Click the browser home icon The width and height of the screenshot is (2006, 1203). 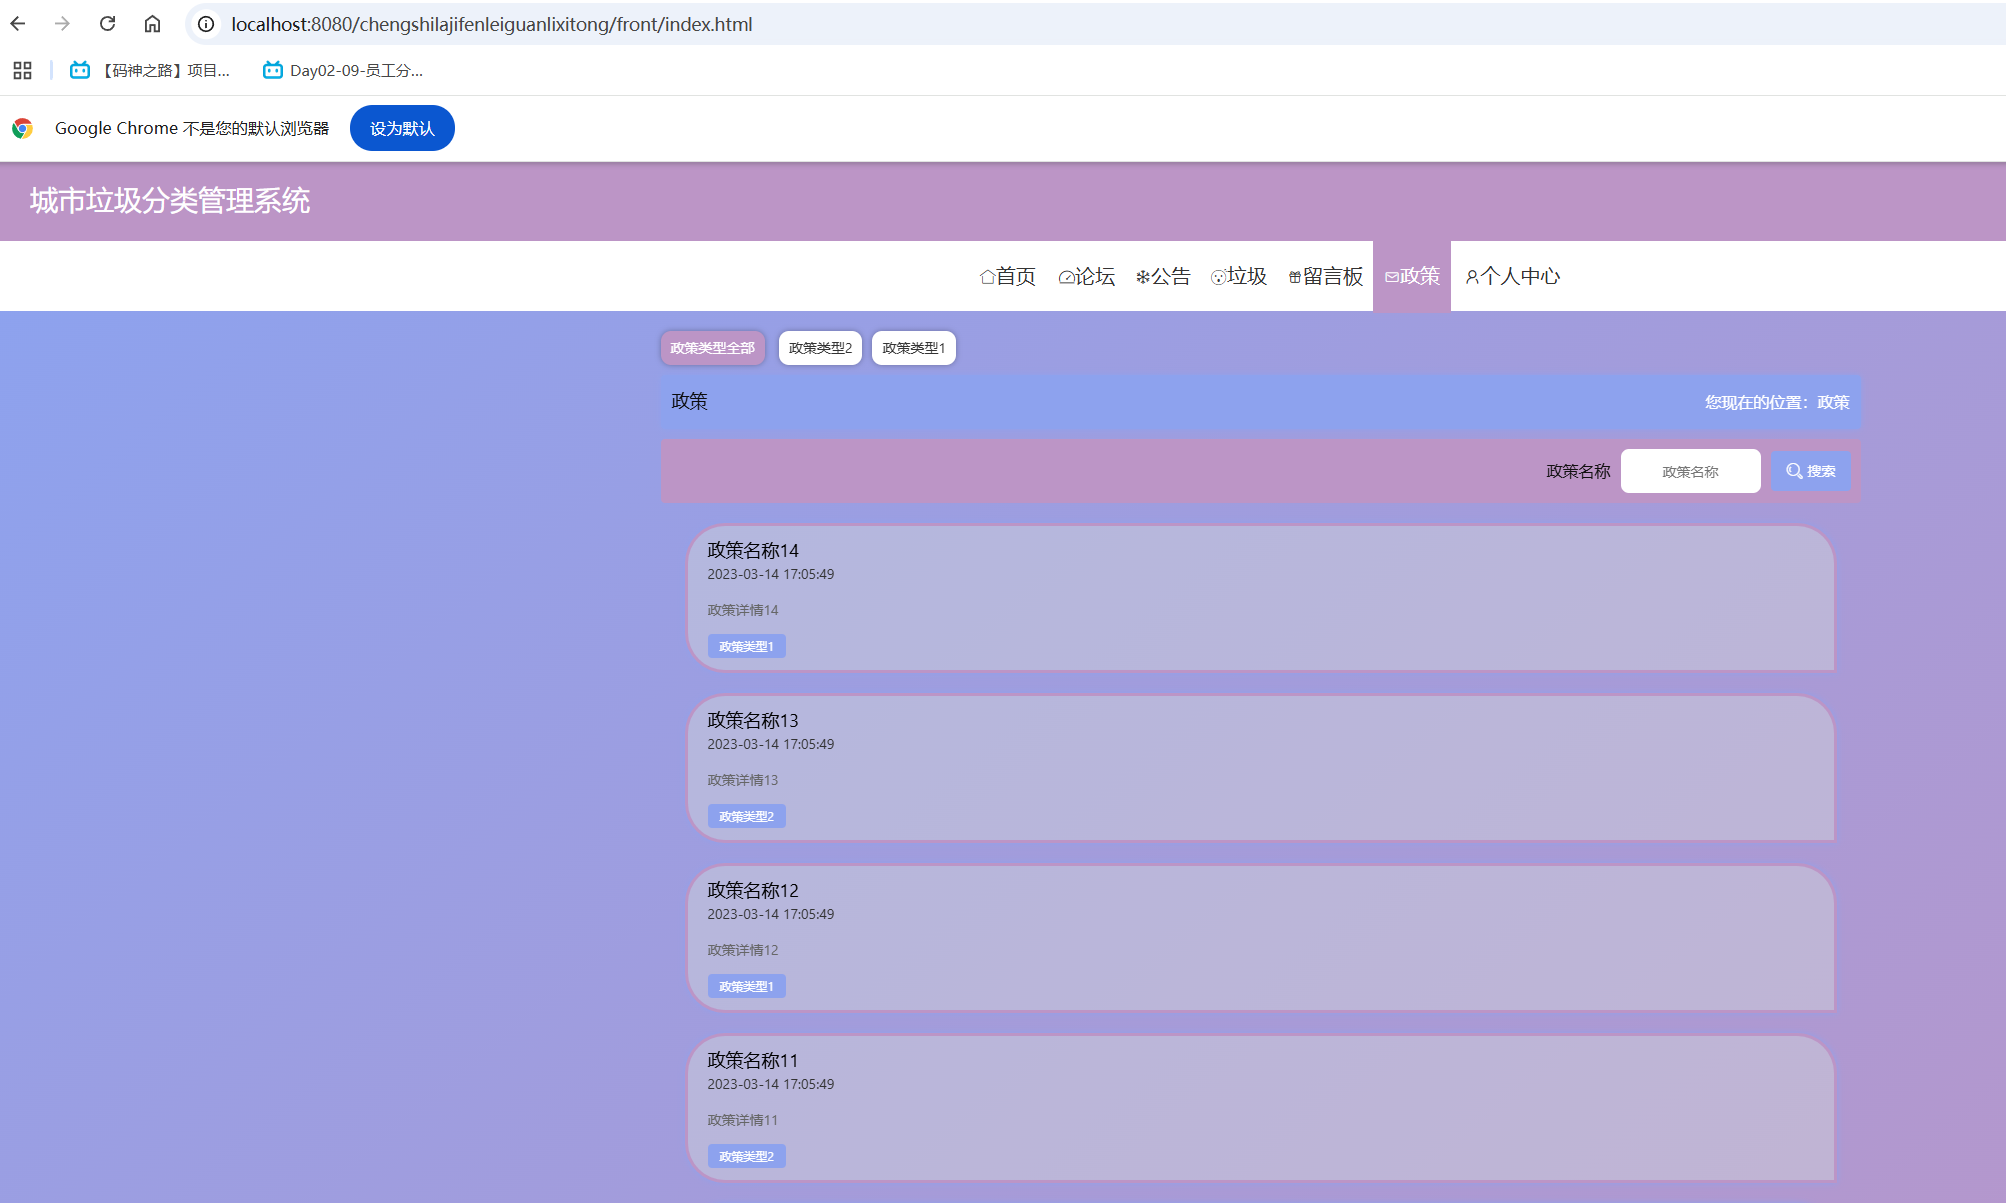pos(152,24)
